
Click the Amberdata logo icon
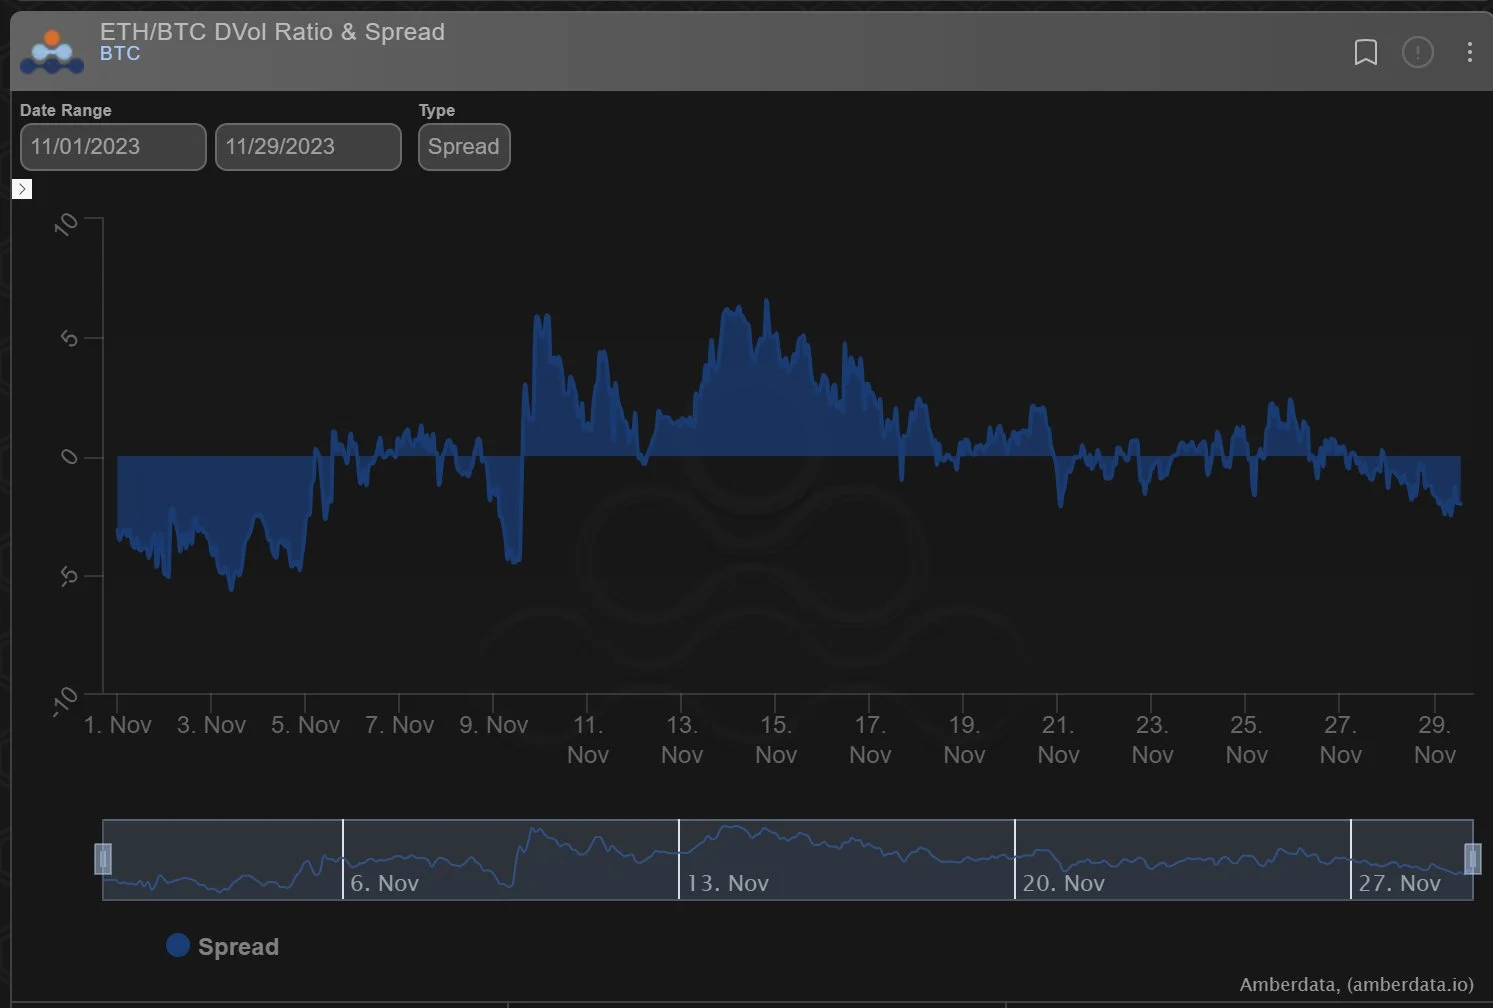(52, 51)
